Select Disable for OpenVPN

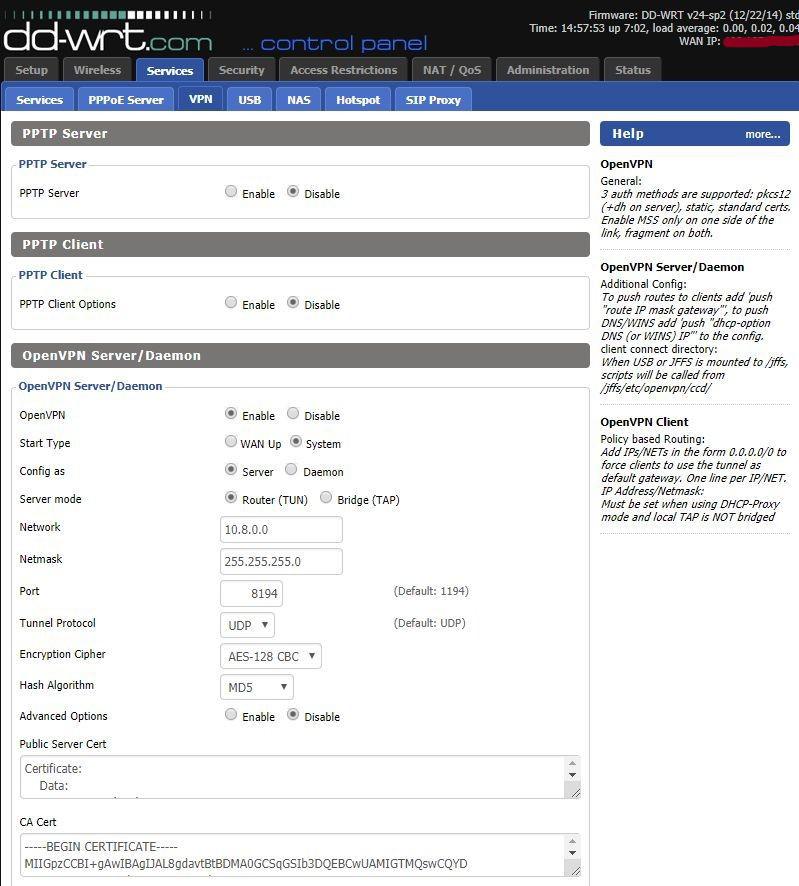point(293,413)
